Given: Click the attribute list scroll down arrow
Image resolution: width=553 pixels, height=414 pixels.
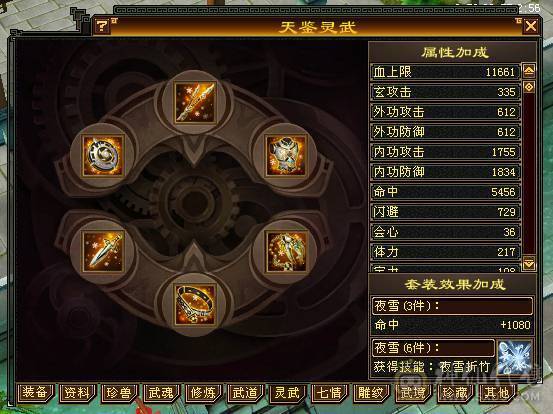Looking at the screenshot, I should coord(529,263).
